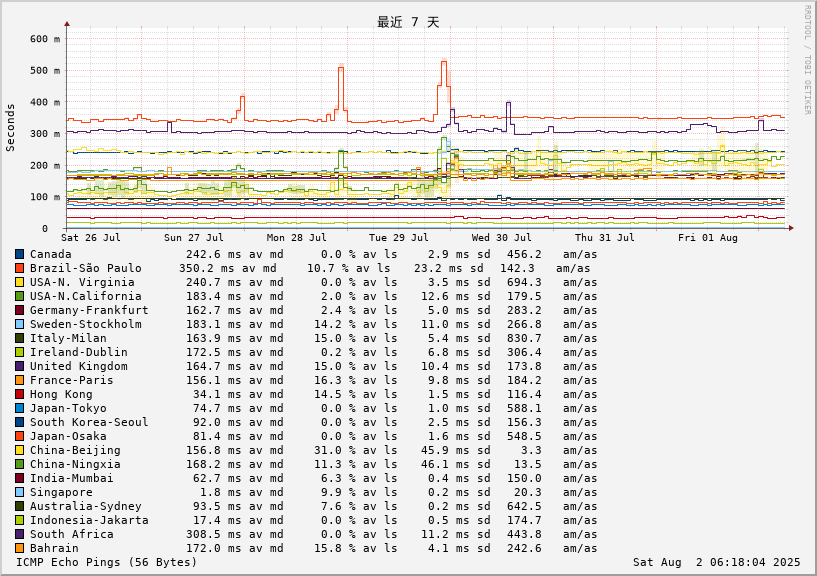Image resolution: width=817 pixels, height=576 pixels.
Task: Click the Italy-Milan legend color swatch
Action: [x=19, y=339]
